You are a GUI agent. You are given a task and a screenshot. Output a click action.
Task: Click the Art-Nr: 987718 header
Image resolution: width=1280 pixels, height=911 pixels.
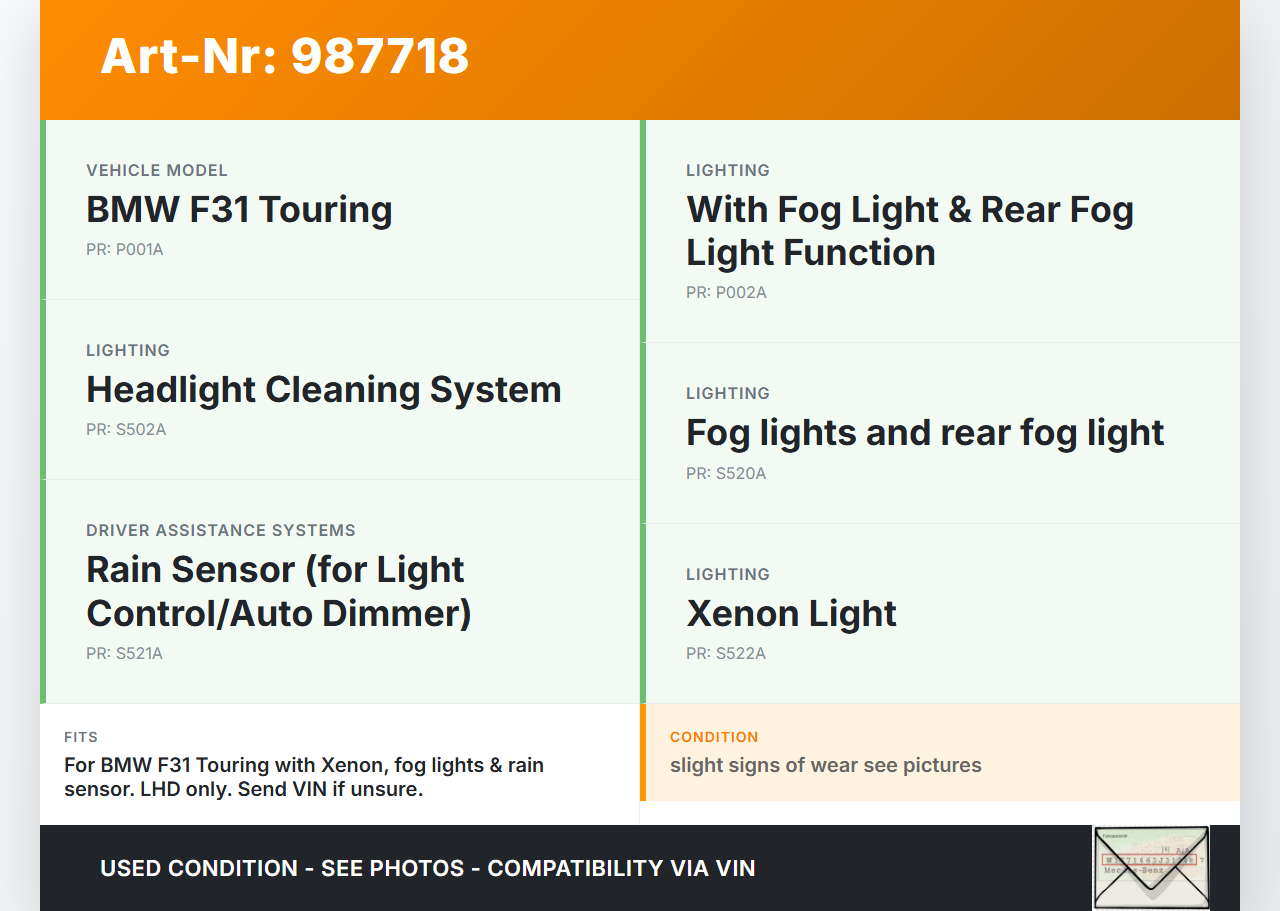pyautogui.click(x=285, y=56)
